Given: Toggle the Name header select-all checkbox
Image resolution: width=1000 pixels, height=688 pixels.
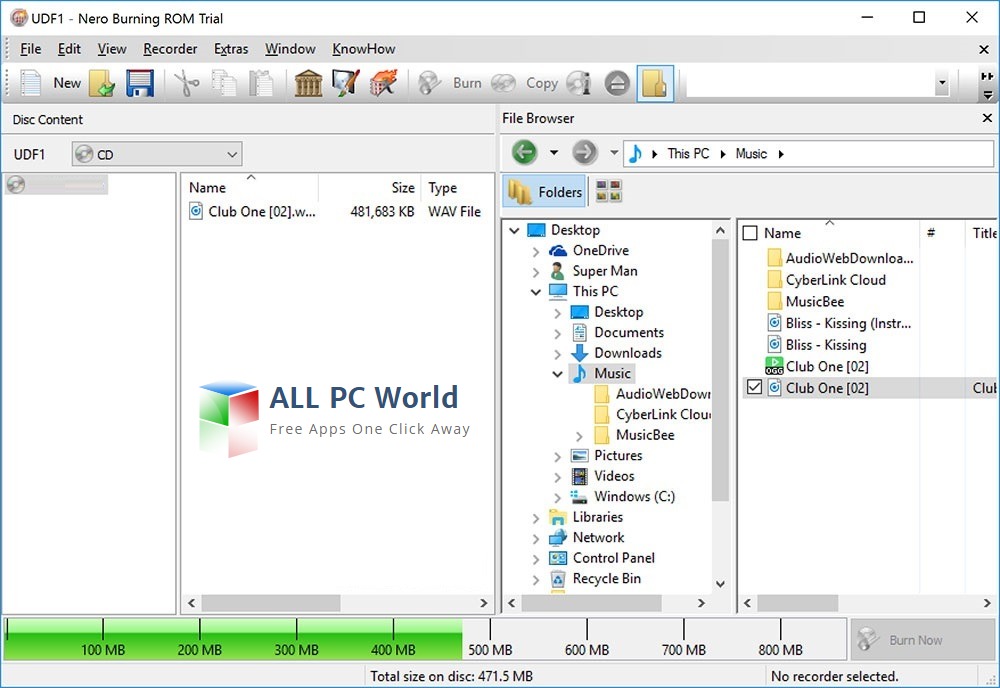Looking at the screenshot, I should pyautogui.click(x=751, y=233).
